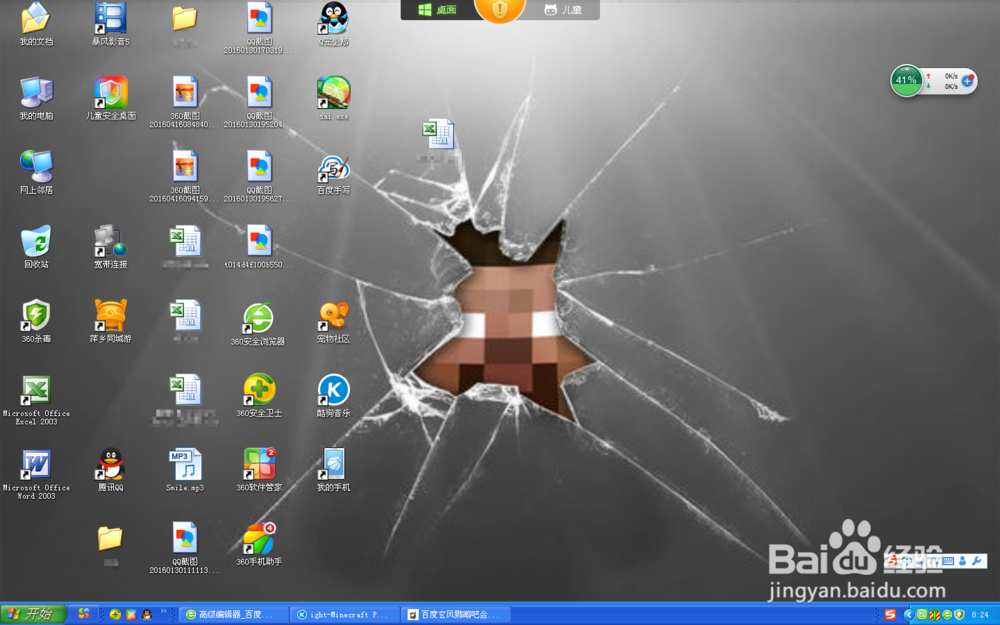Image resolution: width=1000 pixels, height=625 pixels.
Task: Toggle 中 Chinese/English mode on IME bar
Action: pyautogui.click(x=906, y=561)
